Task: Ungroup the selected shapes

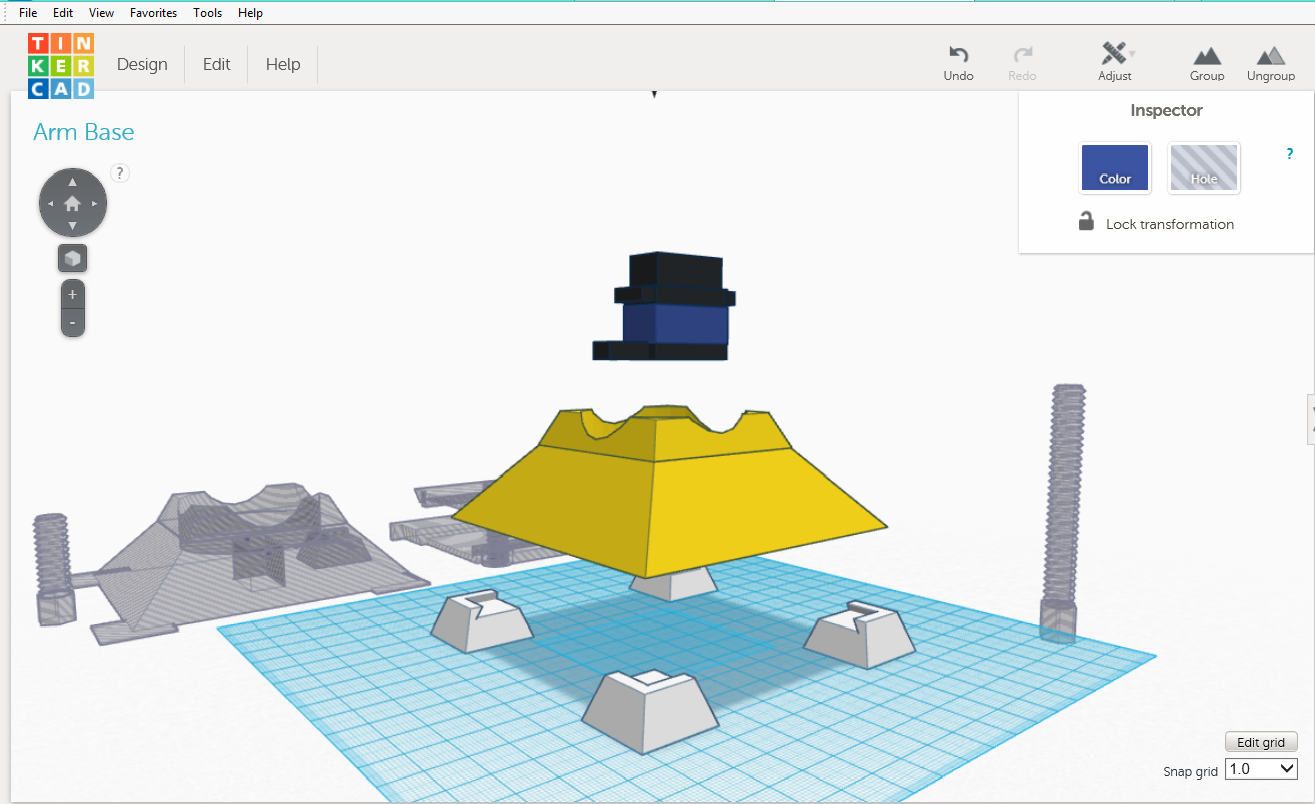Action: coord(1271,63)
